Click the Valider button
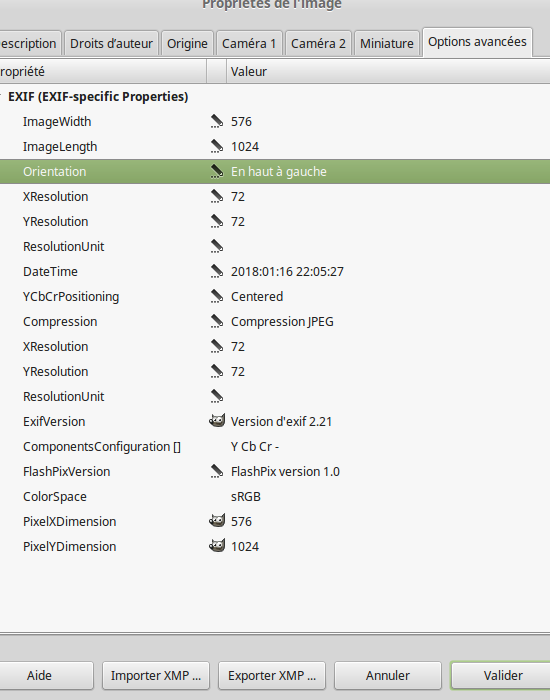This screenshot has width=550, height=700. (x=503, y=675)
